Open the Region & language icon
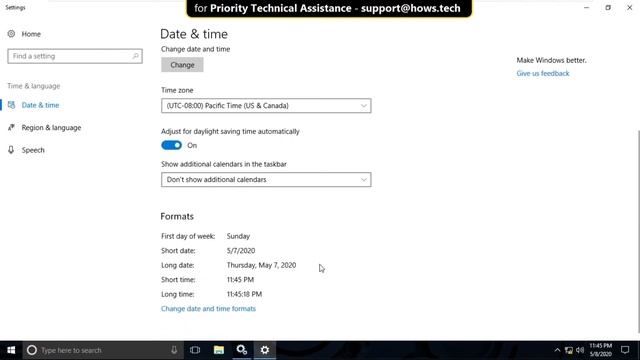 [x=11, y=127]
